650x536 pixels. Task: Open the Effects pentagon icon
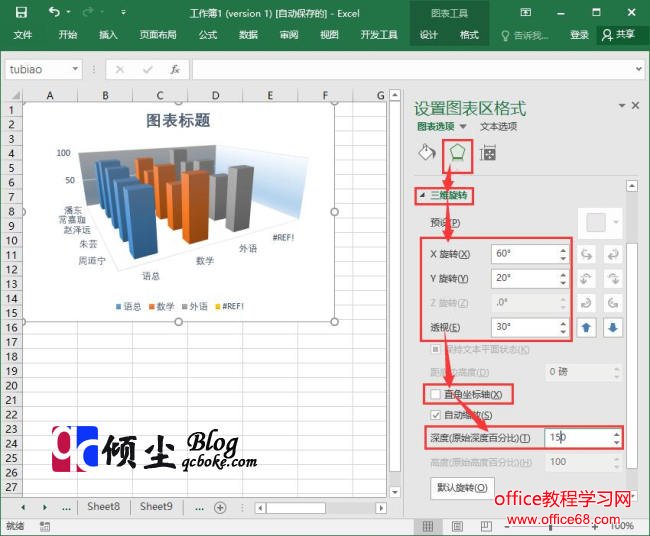pyautogui.click(x=457, y=153)
